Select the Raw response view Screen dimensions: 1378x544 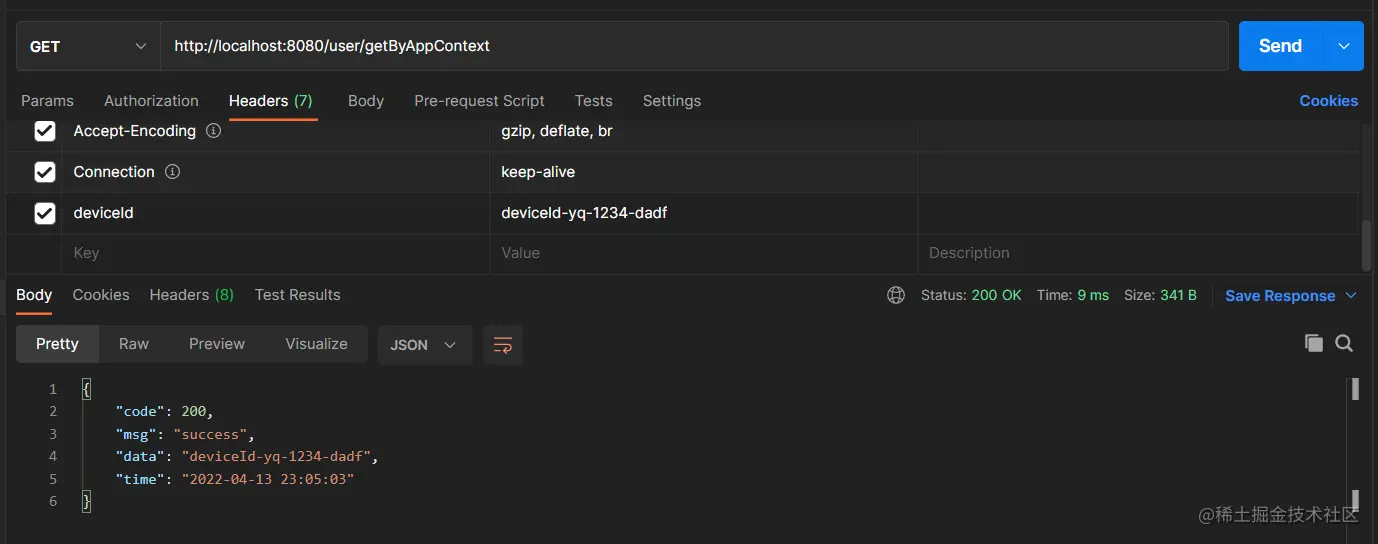tap(134, 344)
